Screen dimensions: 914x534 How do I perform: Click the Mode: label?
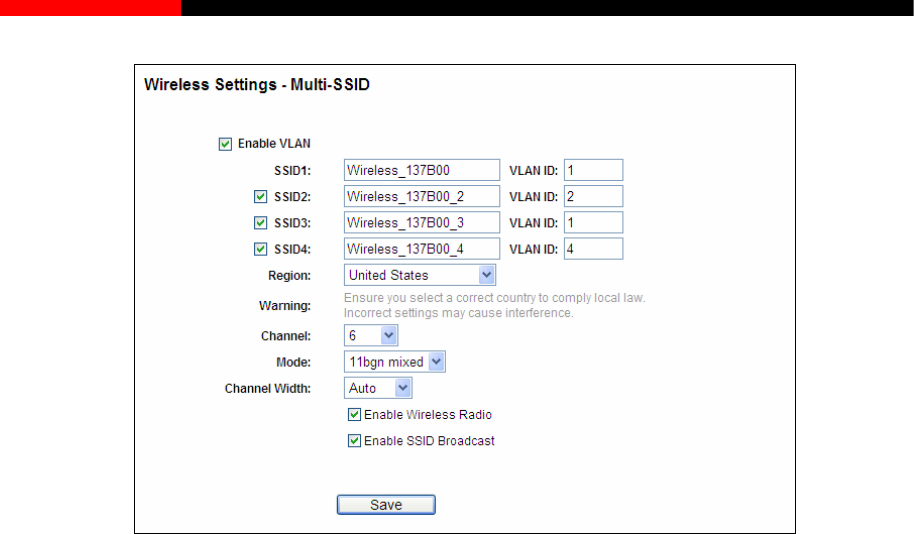pos(293,363)
